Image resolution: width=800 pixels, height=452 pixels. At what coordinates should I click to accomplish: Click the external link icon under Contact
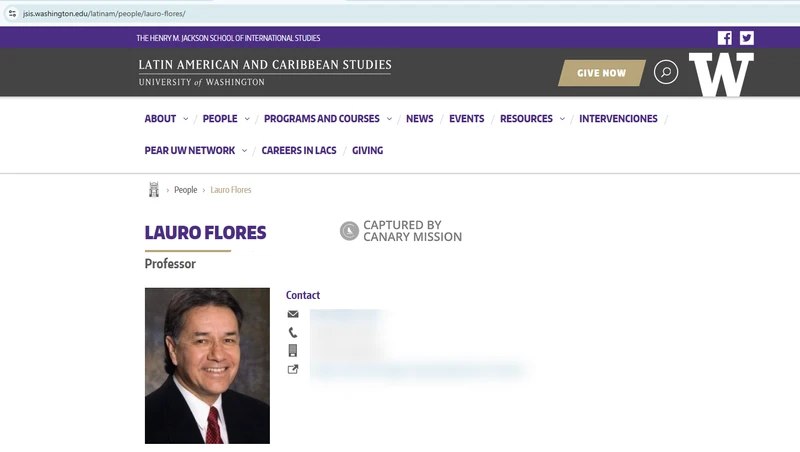pyautogui.click(x=293, y=369)
